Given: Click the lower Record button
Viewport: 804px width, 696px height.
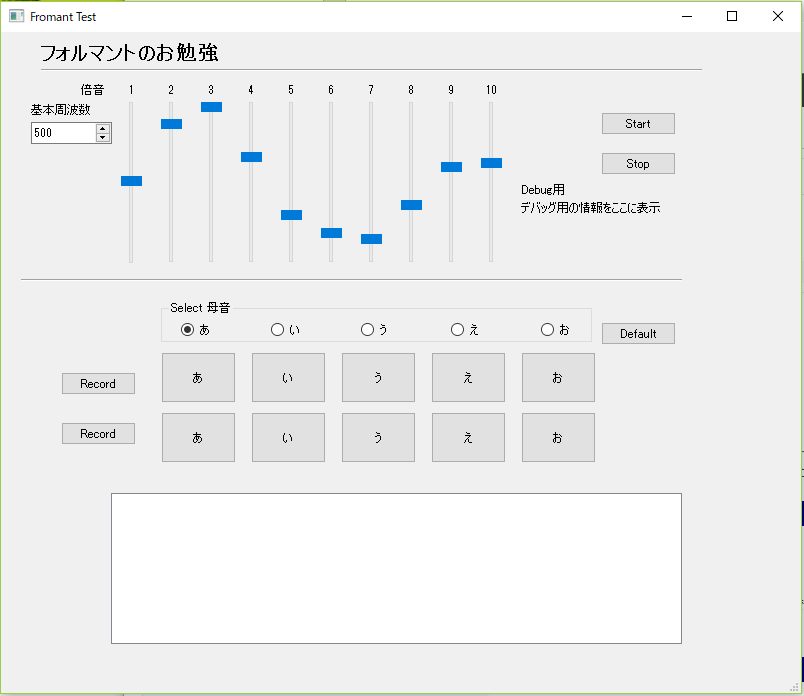Looking at the screenshot, I should click(98, 433).
